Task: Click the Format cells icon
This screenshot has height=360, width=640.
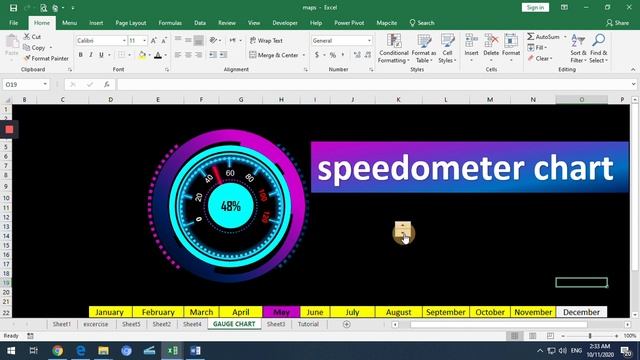Action: (511, 41)
